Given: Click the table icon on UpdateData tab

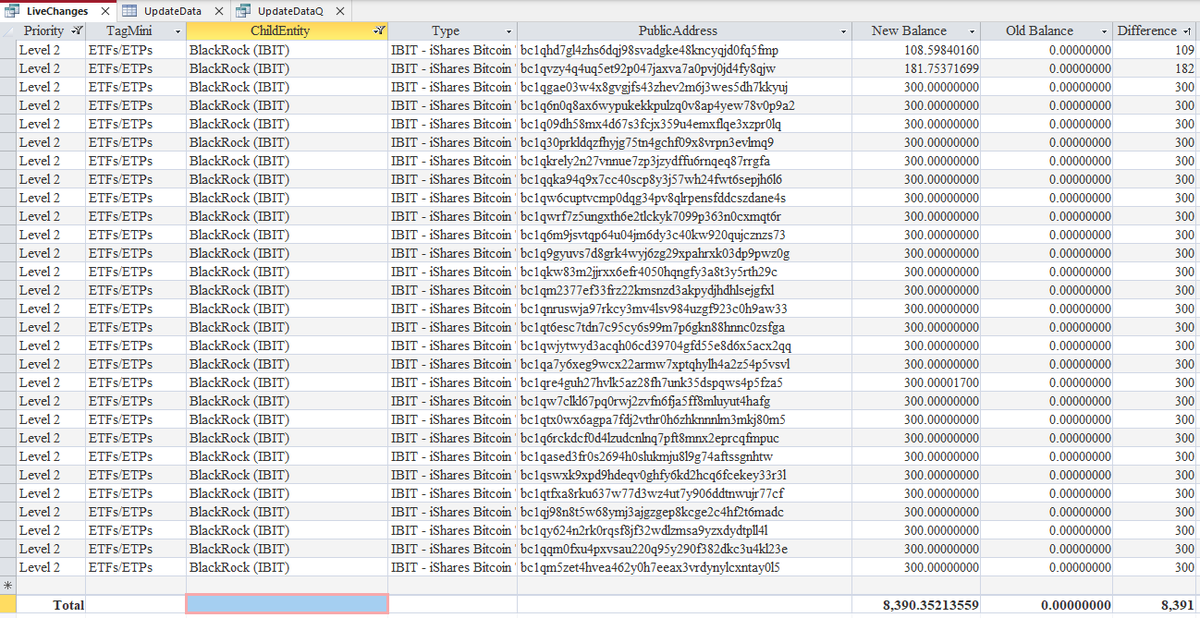Looking at the screenshot, I should 130,11.
